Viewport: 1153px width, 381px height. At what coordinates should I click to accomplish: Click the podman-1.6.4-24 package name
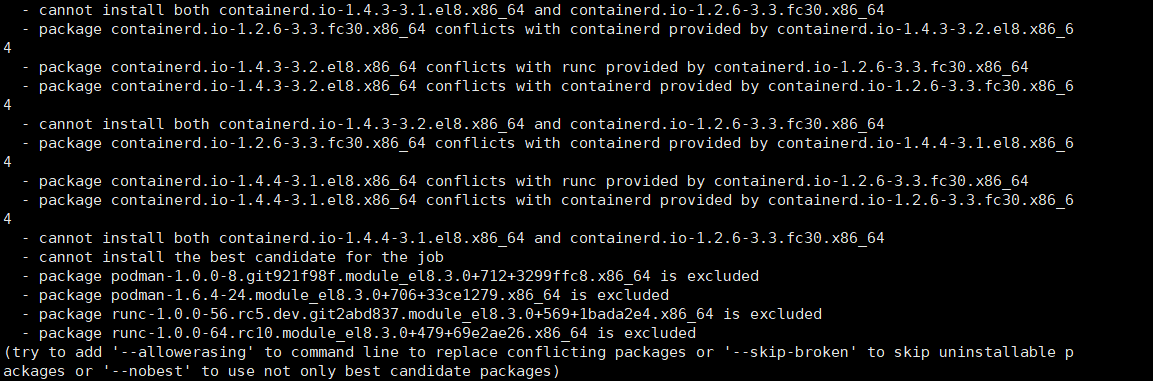pyautogui.click(x=336, y=296)
